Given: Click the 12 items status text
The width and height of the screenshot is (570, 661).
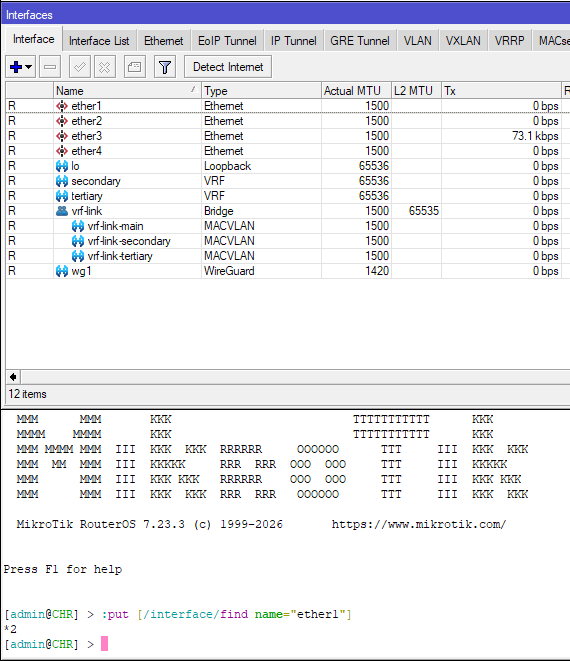Looking at the screenshot, I should 27,394.
